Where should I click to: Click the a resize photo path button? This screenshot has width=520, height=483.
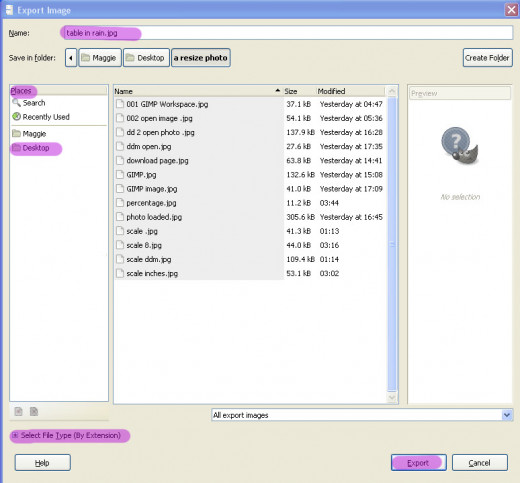[x=201, y=58]
